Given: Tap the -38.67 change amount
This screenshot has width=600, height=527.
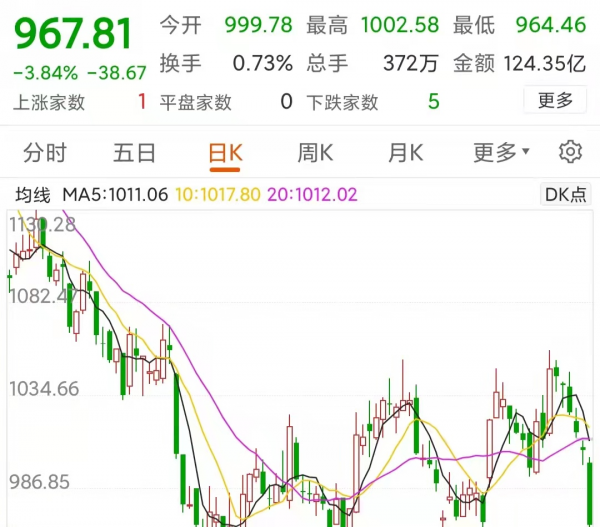Looking at the screenshot, I should 117,73.
